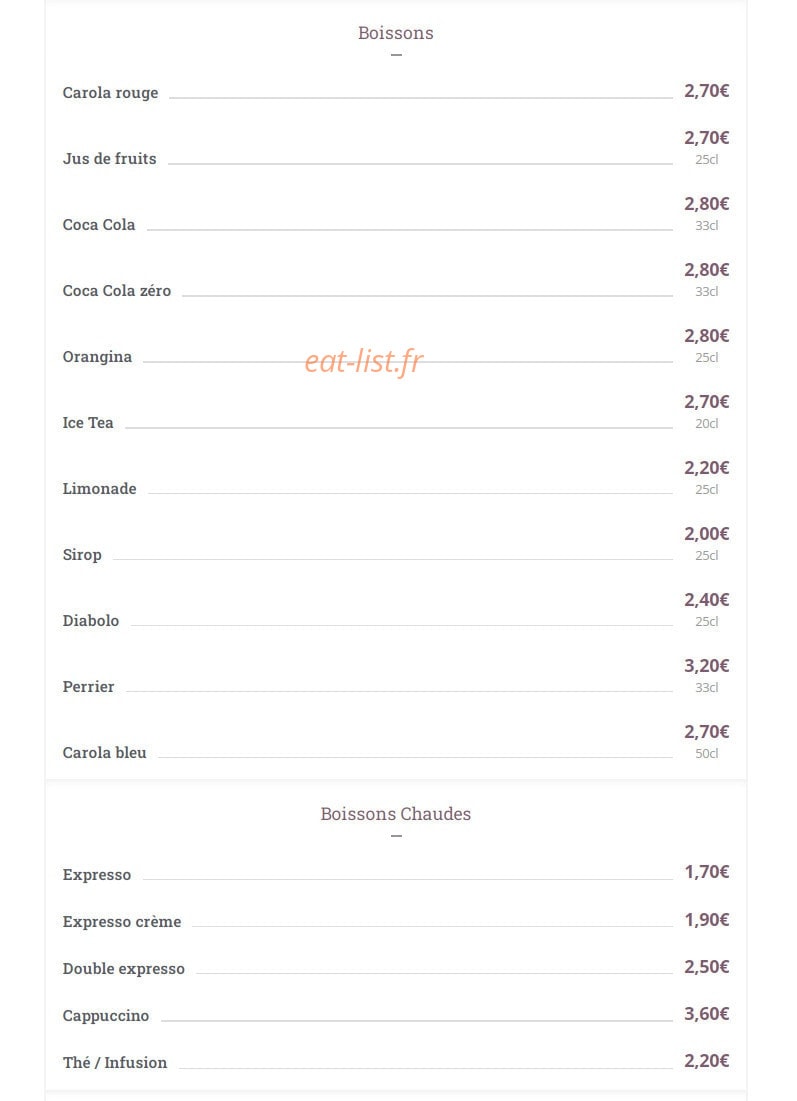Click the Jus de fruits item
797x1101 pixels.
(110, 159)
